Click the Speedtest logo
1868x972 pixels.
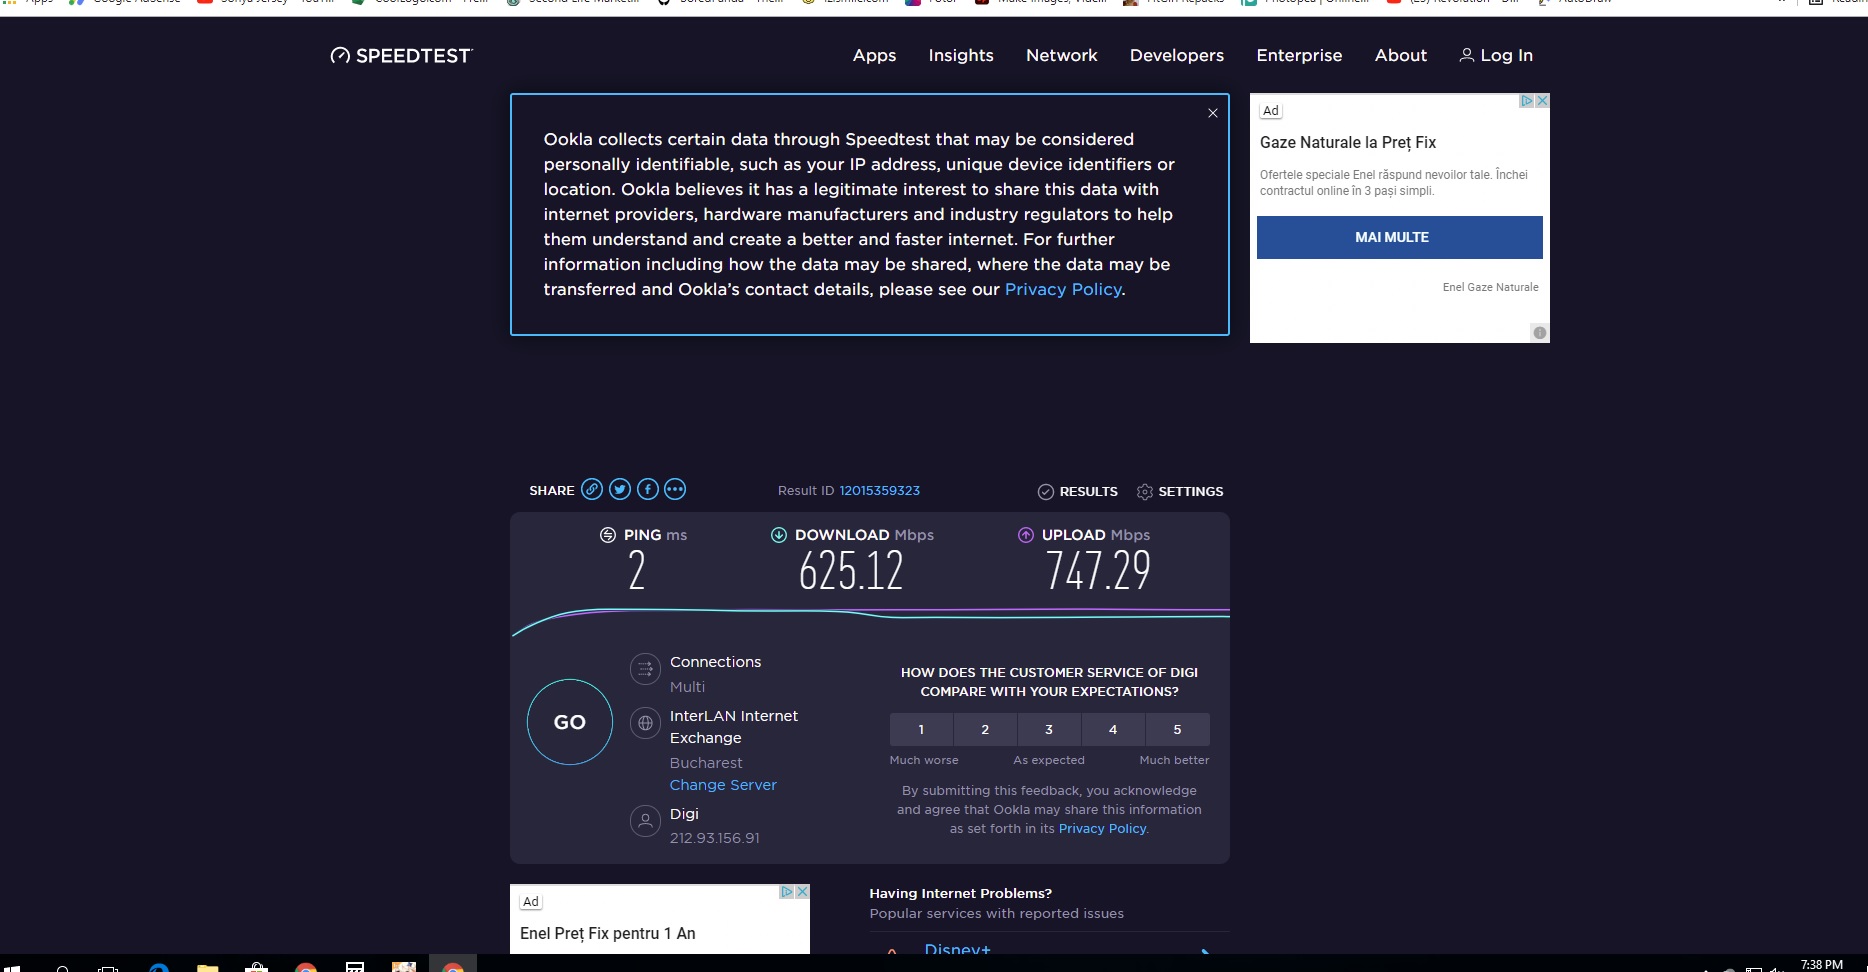(402, 56)
